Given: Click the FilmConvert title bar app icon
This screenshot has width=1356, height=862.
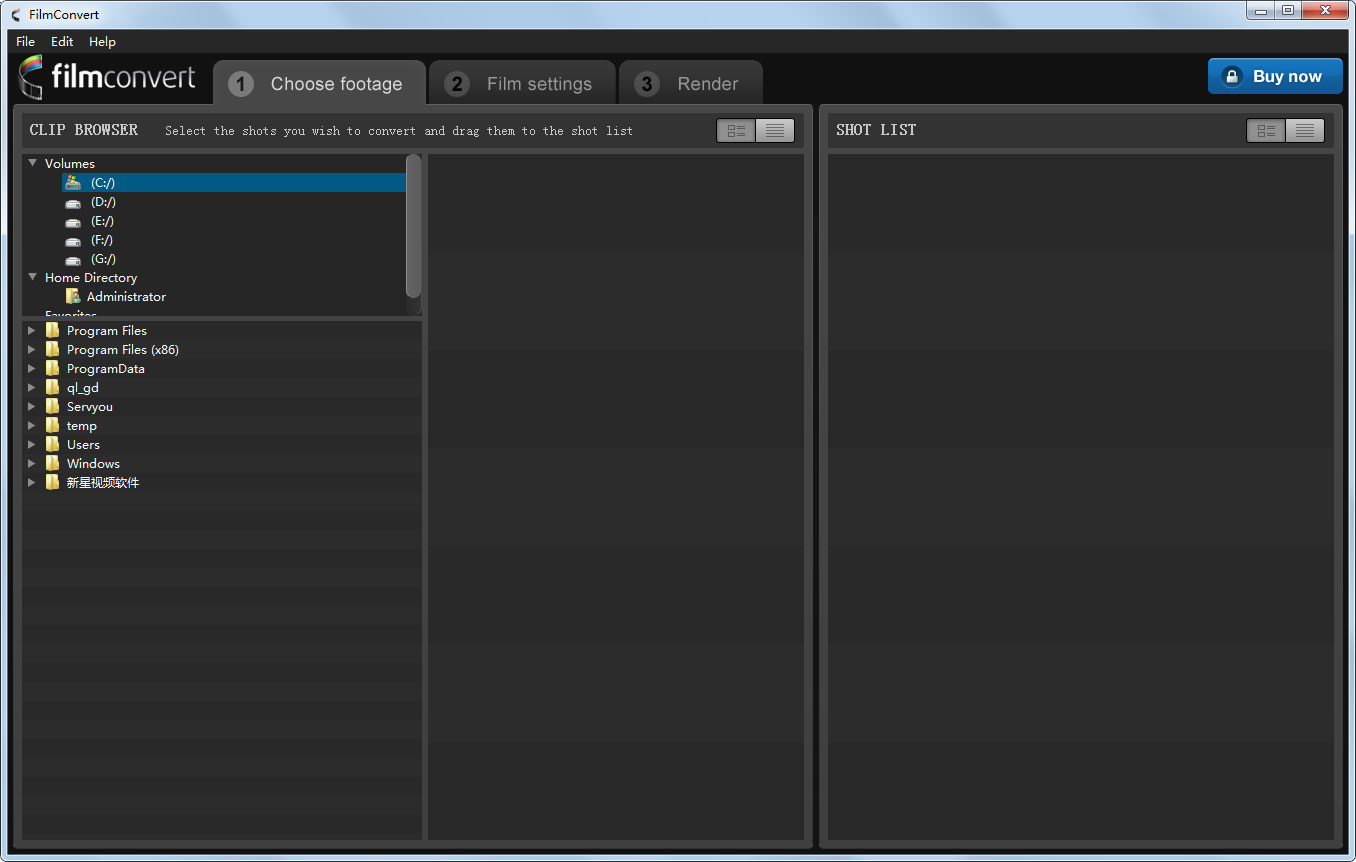Looking at the screenshot, I should (x=15, y=14).
